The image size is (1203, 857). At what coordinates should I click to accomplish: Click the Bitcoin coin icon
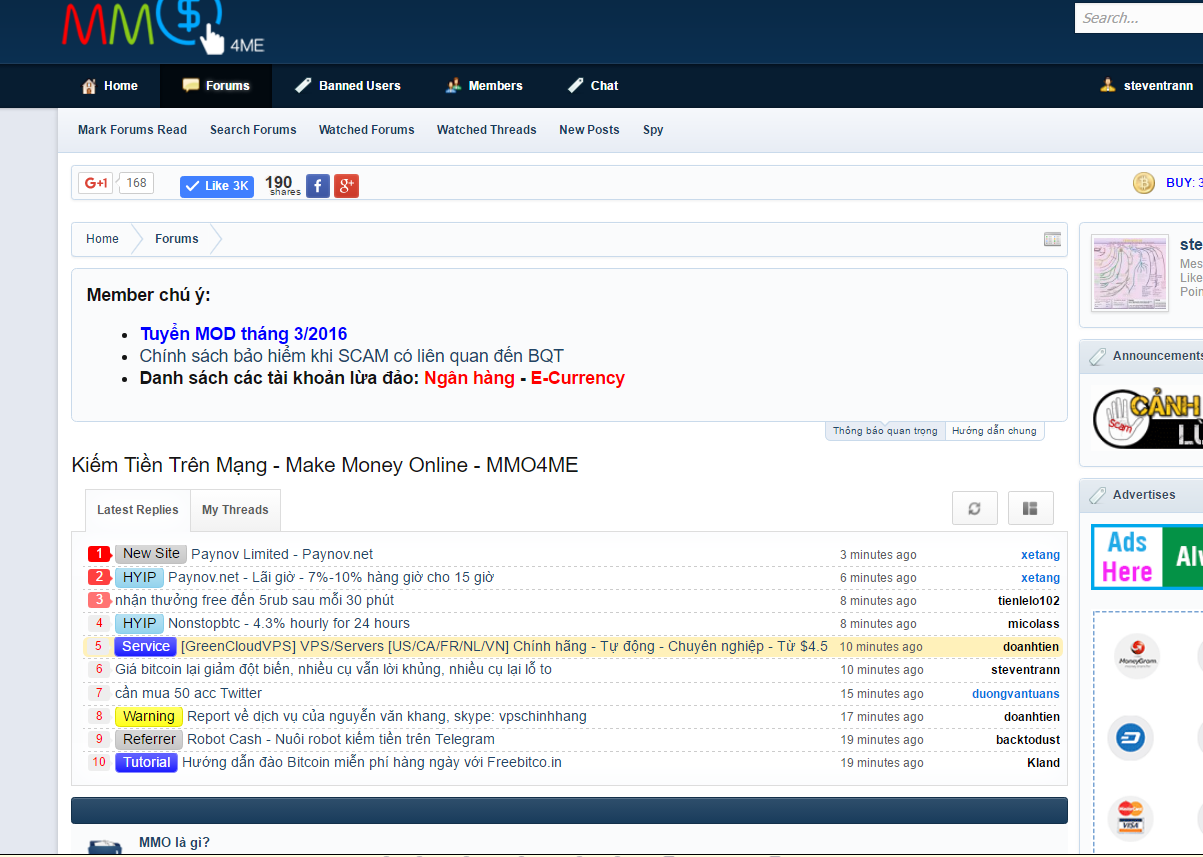pos(1143,183)
